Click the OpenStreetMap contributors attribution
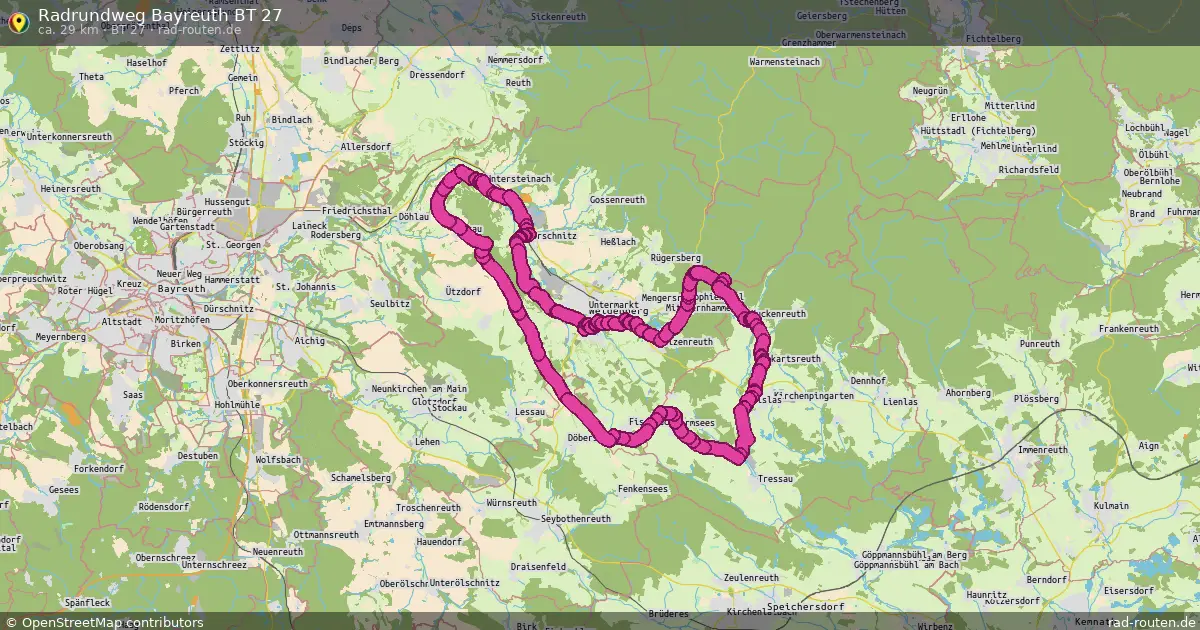The image size is (1200, 630). (104, 622)
